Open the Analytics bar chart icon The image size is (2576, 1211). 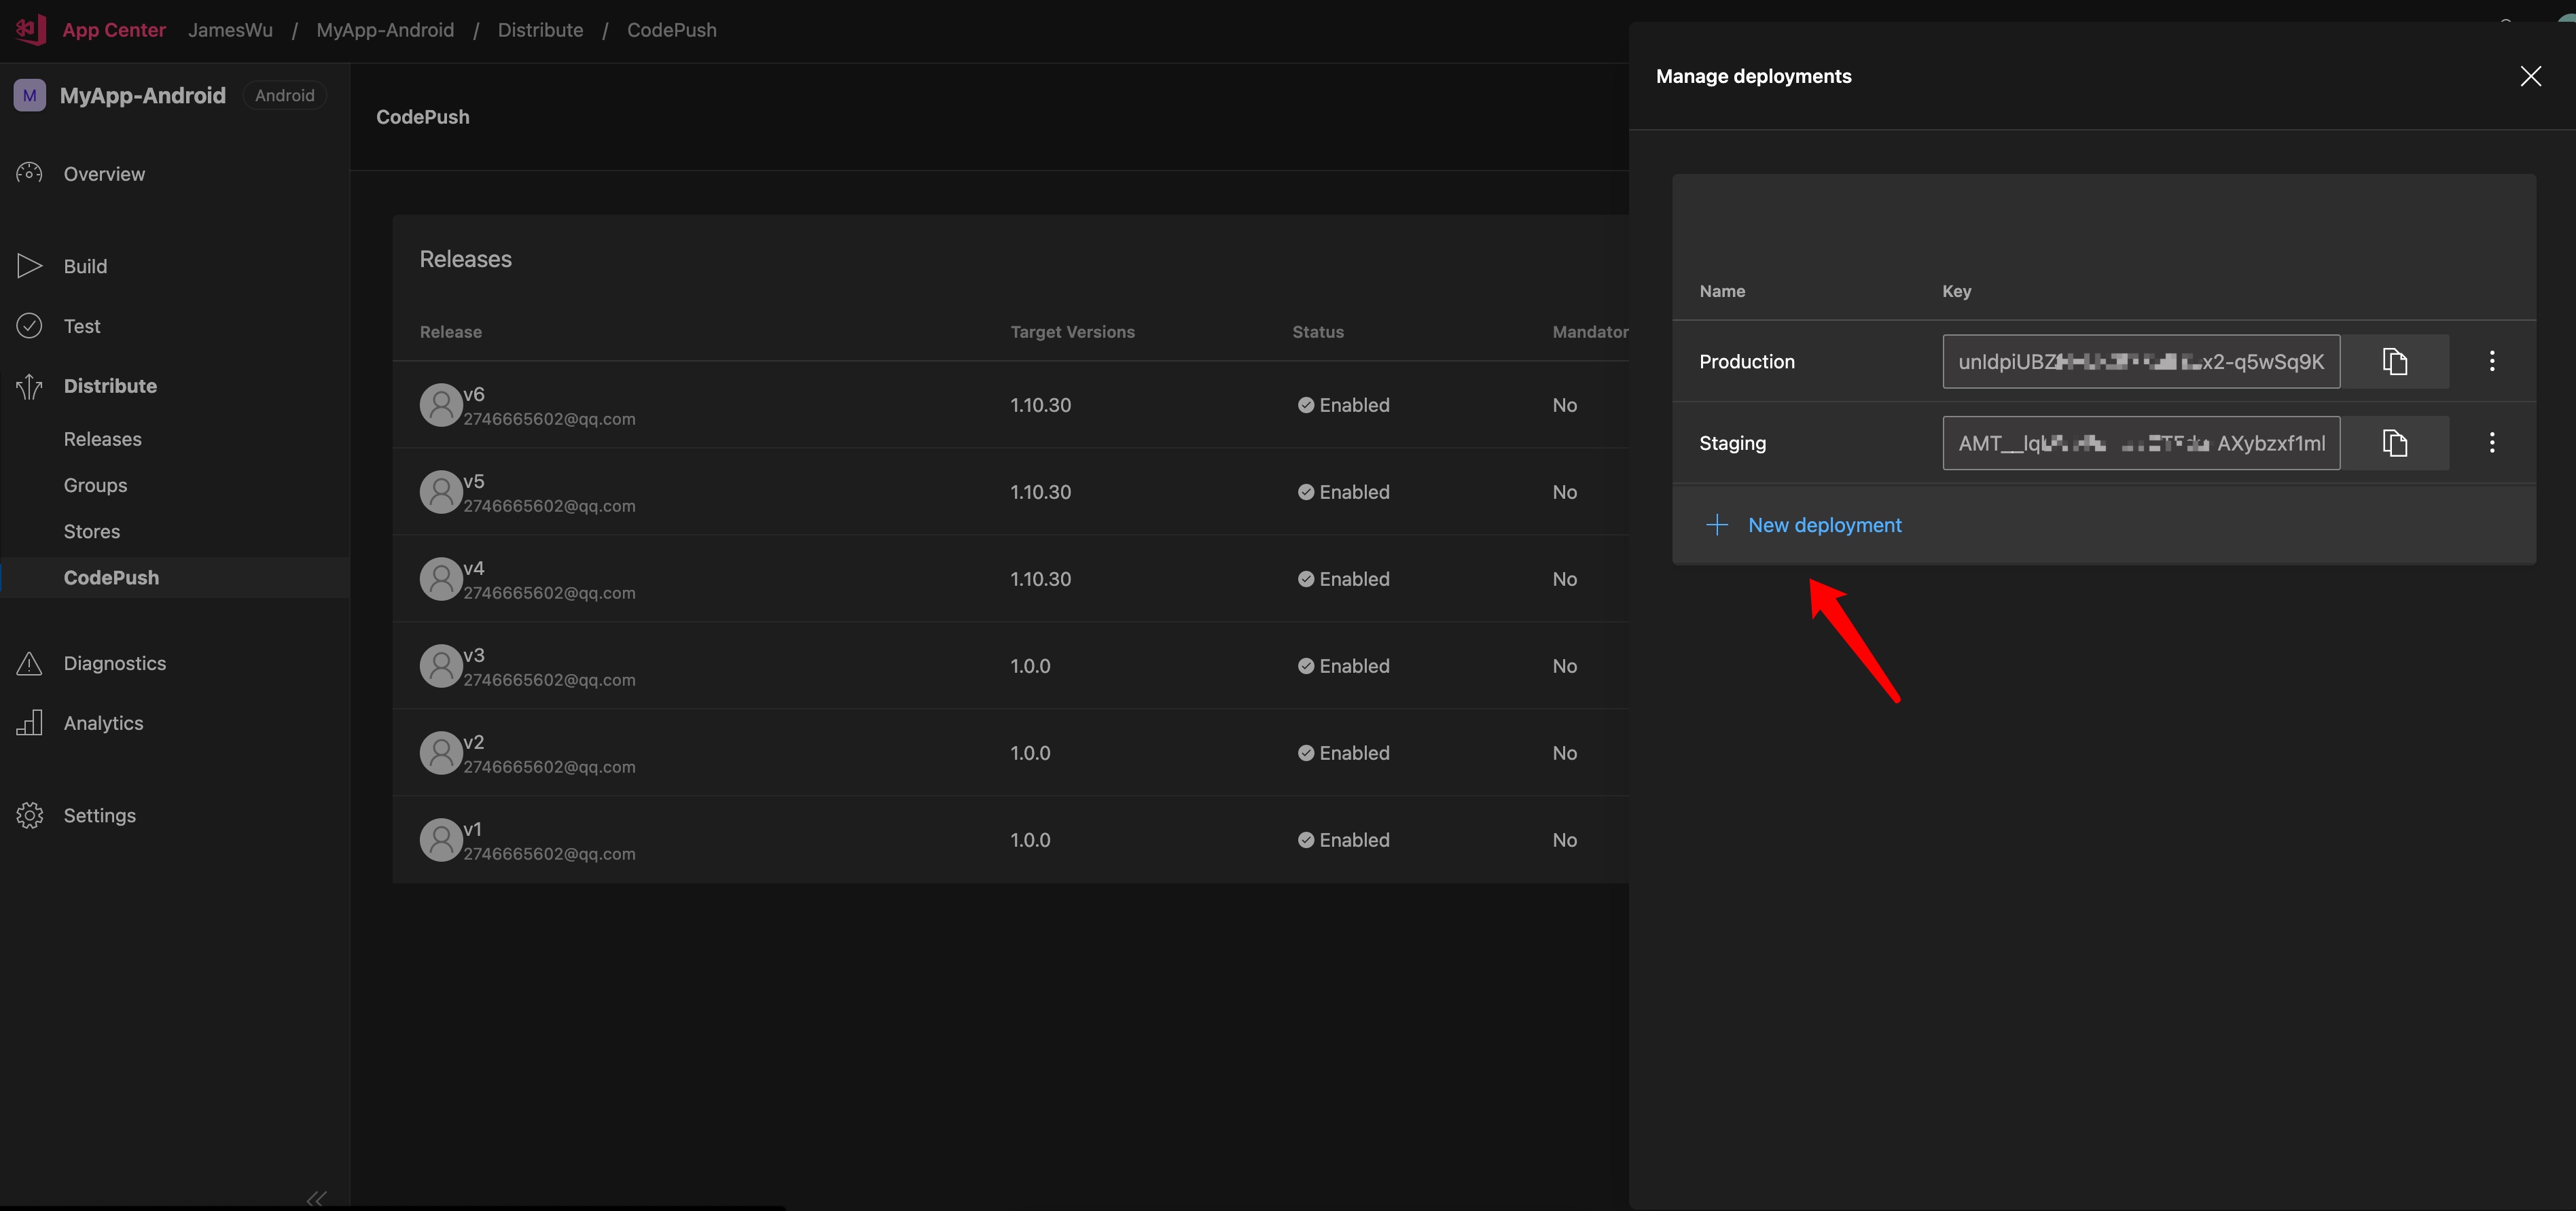[x=29, y=723]
